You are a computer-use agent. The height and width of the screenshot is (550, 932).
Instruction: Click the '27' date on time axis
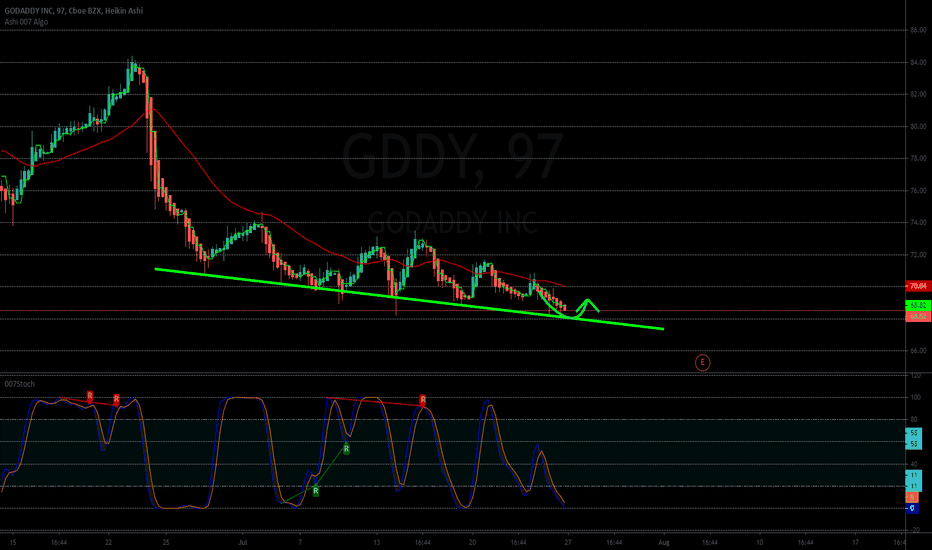click(568, 542)
